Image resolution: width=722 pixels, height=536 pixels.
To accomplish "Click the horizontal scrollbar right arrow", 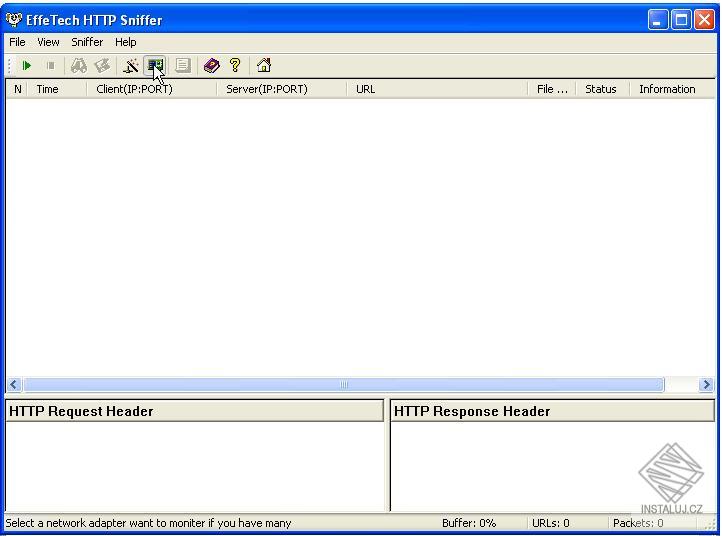I will pos(706,385).
